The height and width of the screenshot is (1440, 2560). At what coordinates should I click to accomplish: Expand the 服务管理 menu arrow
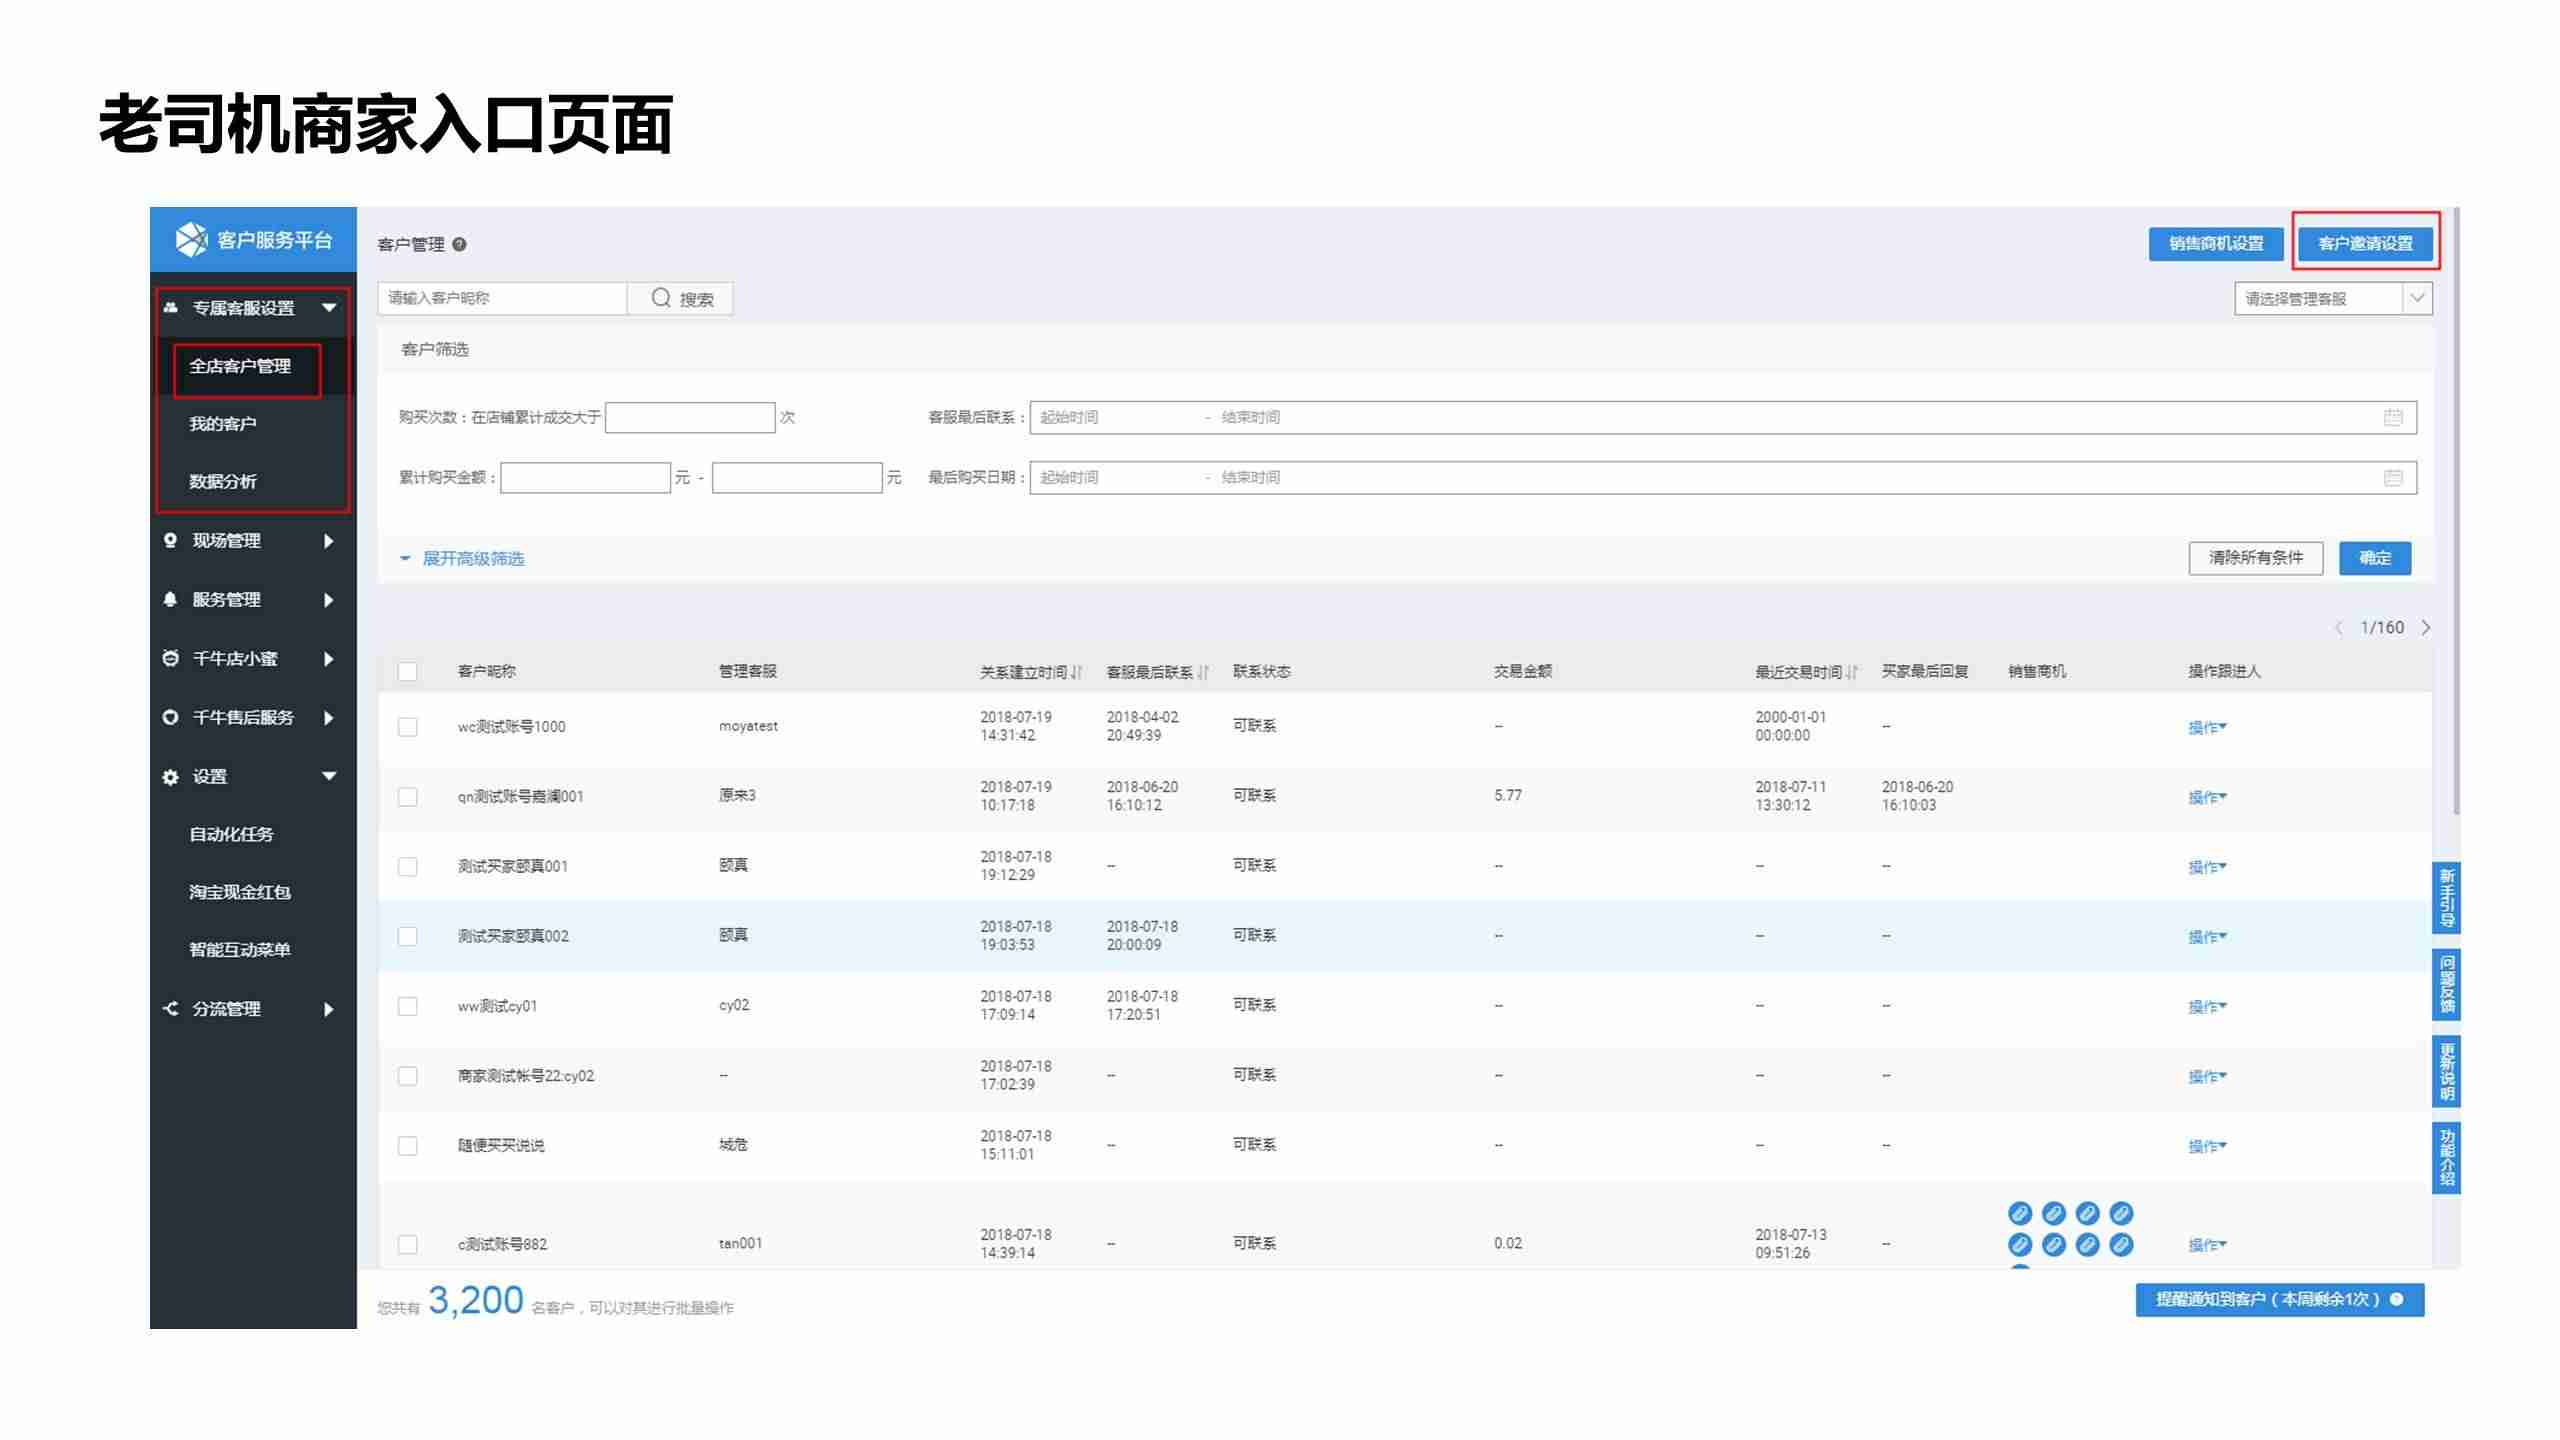[x=329, y=600]
